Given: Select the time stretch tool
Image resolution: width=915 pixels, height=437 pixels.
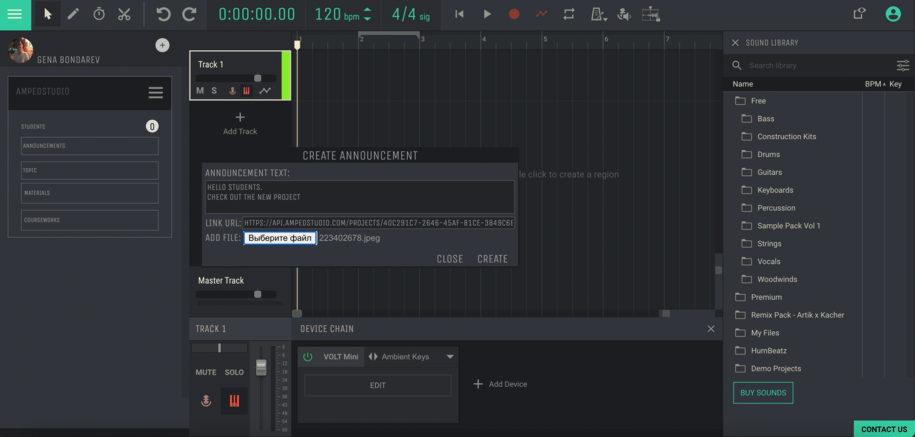Looking at the screenshot, I should [99, 15].
